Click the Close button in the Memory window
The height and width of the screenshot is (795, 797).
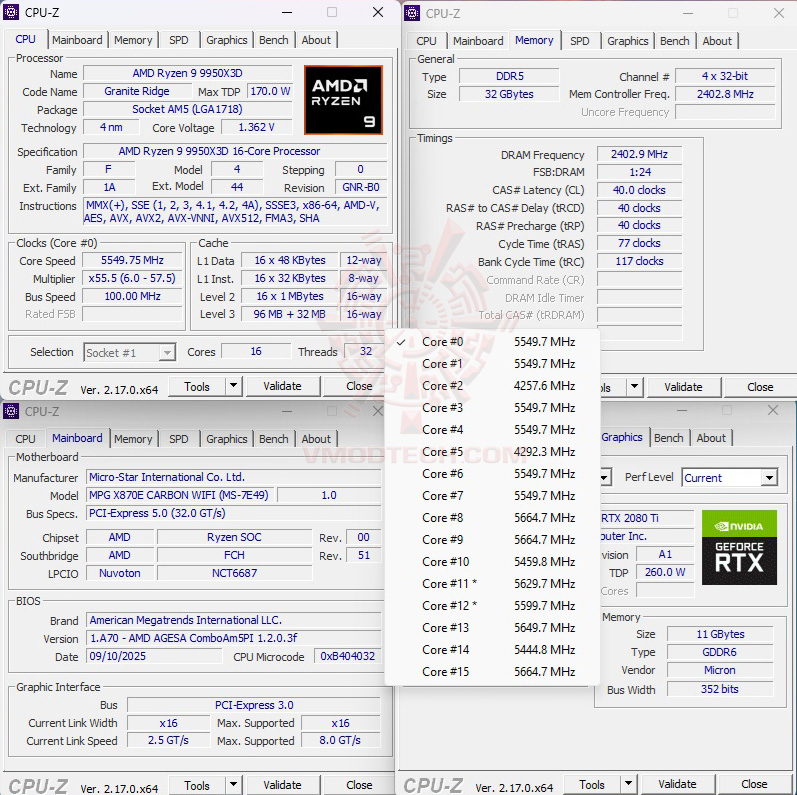click(x=760, y=387)
